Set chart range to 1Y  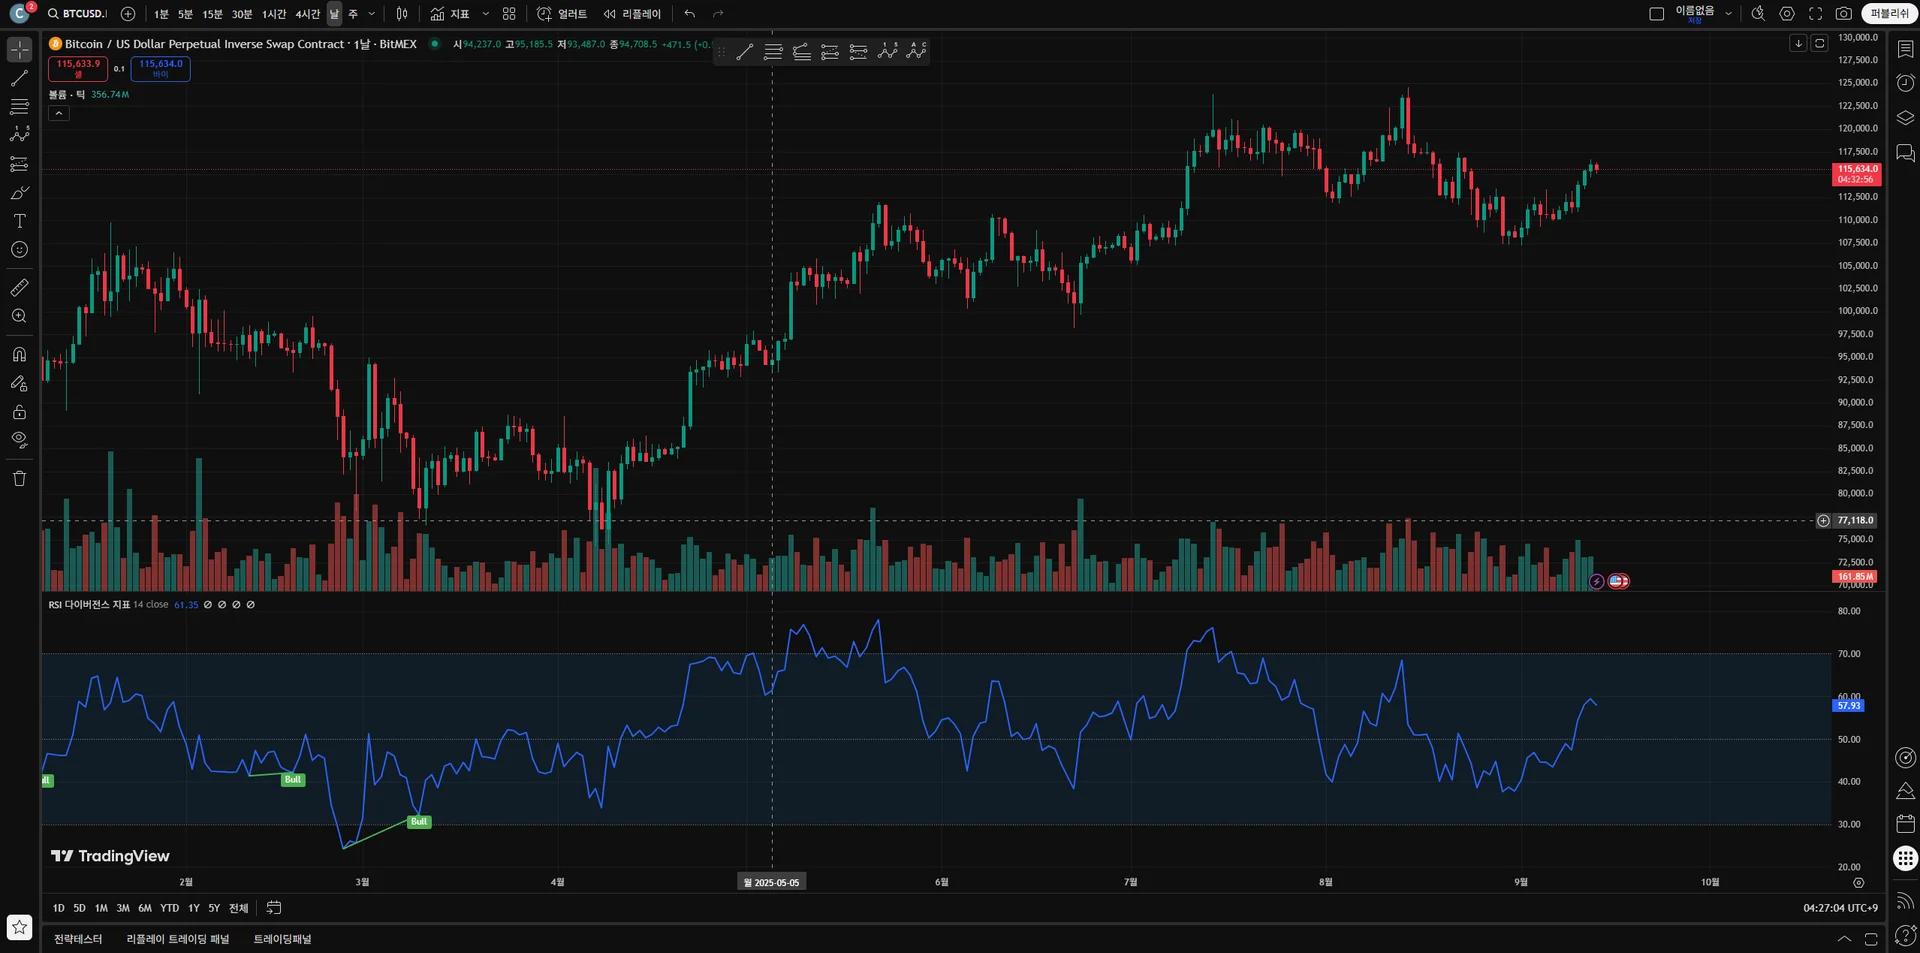194,908
